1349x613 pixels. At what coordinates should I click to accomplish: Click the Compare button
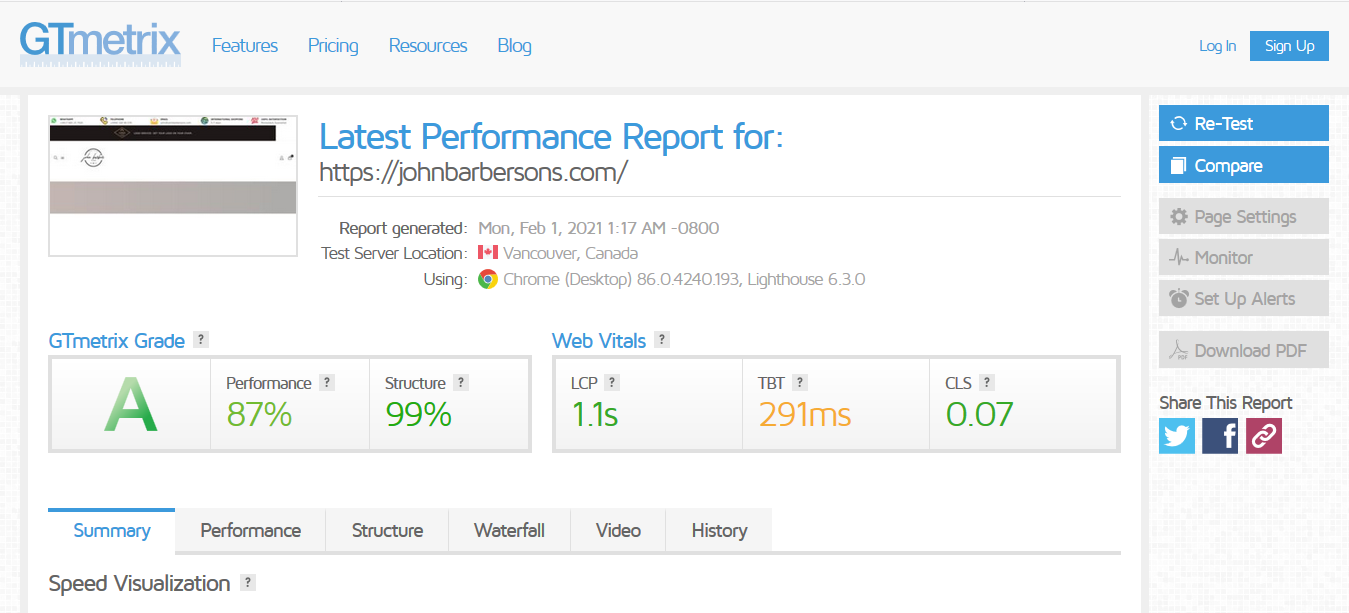coord(1244,165)
